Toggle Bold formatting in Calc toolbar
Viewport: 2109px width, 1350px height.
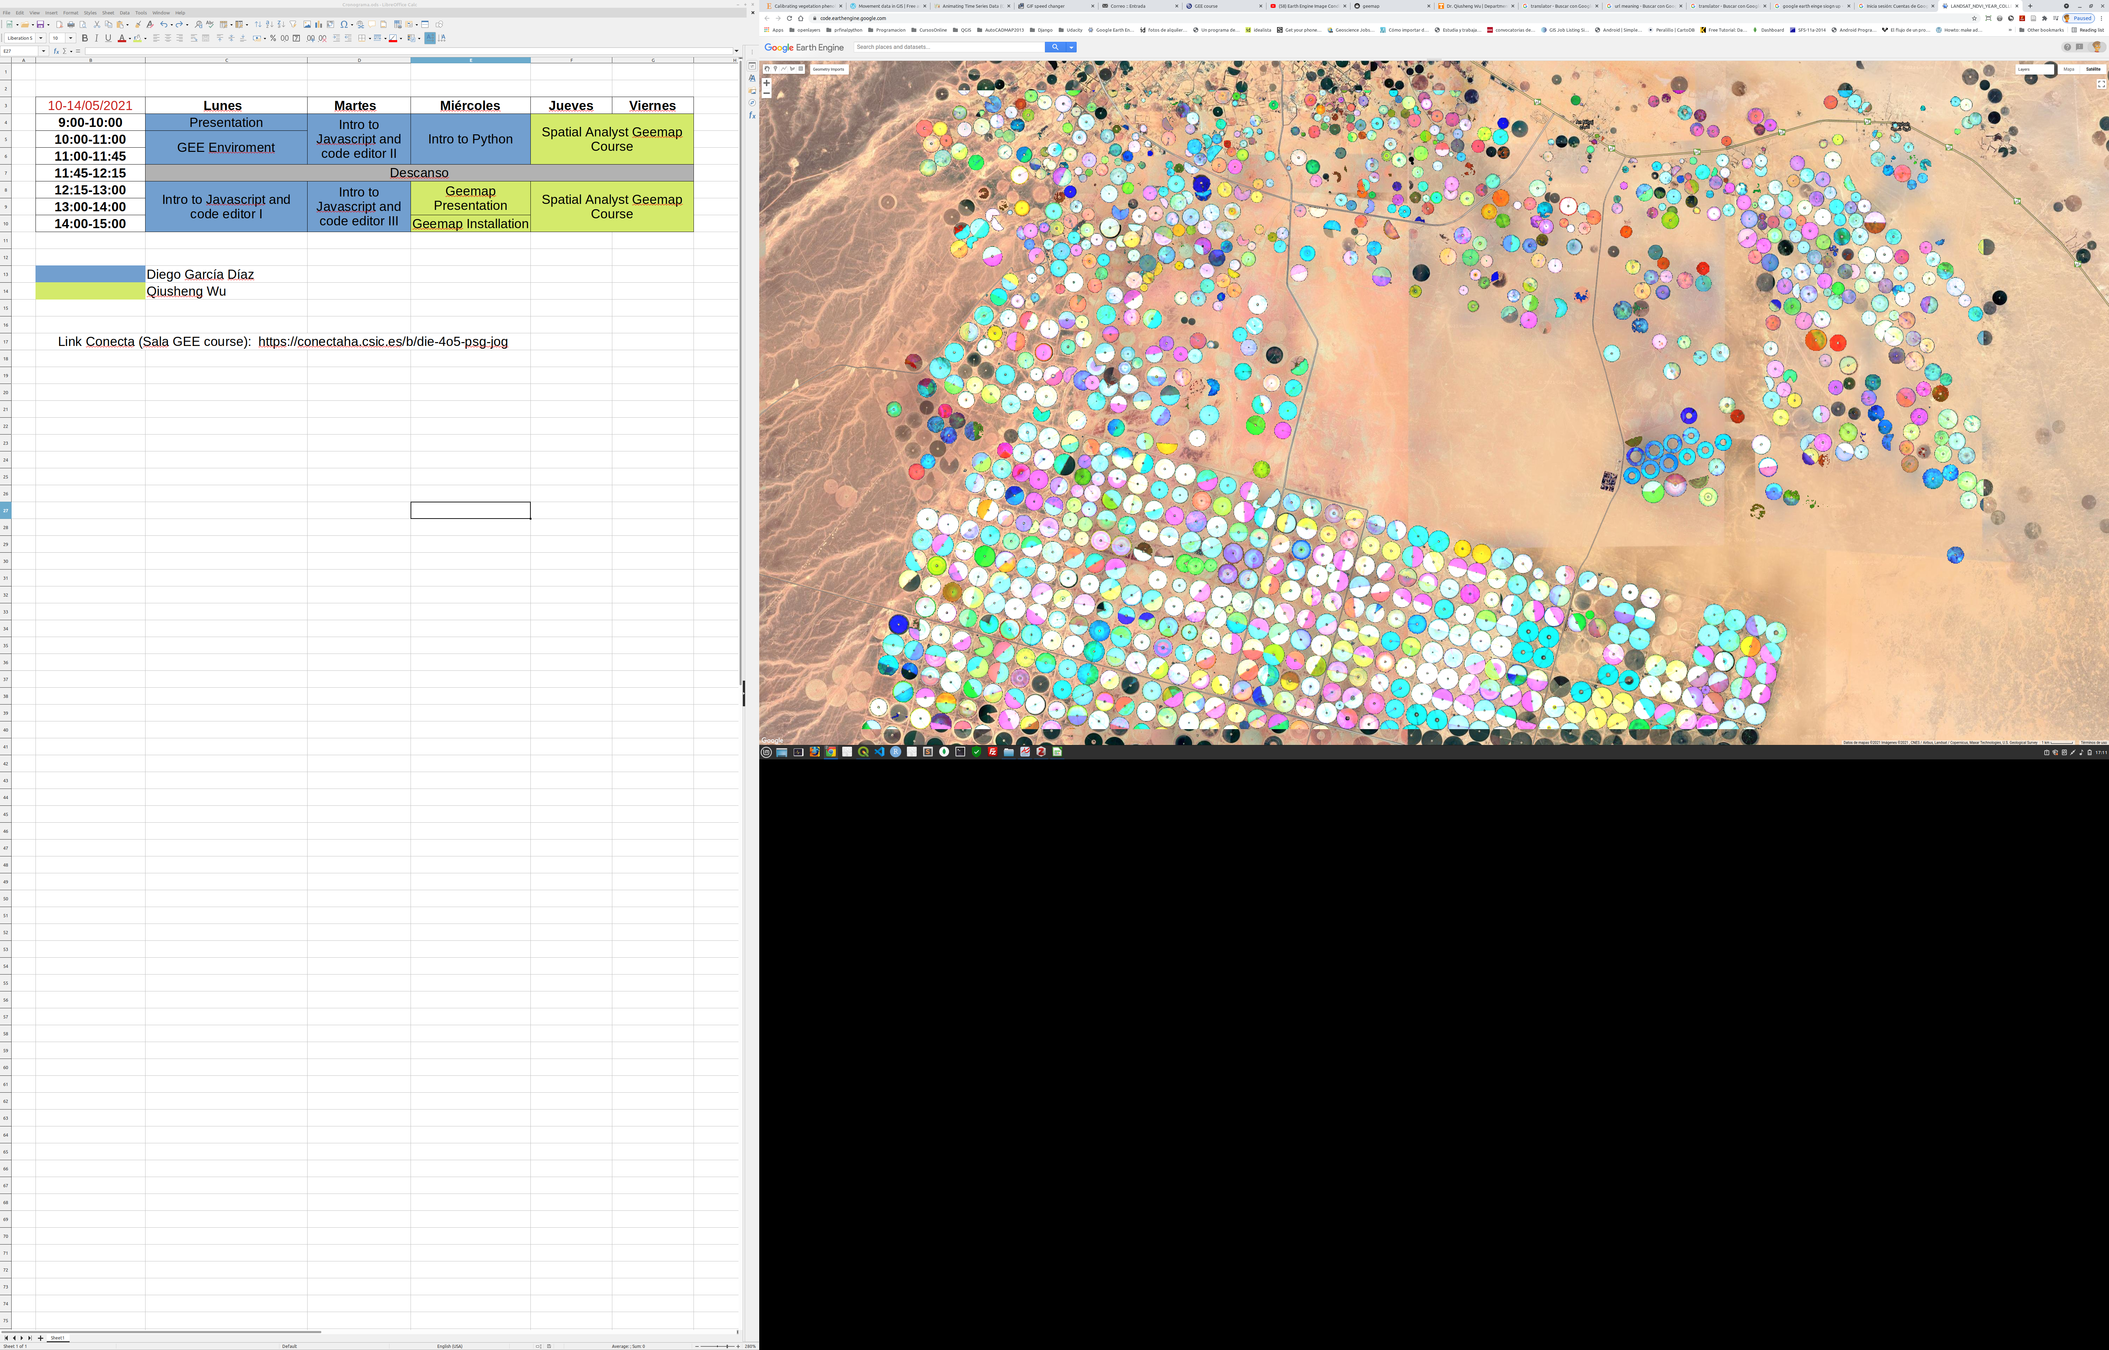(85, 38)
